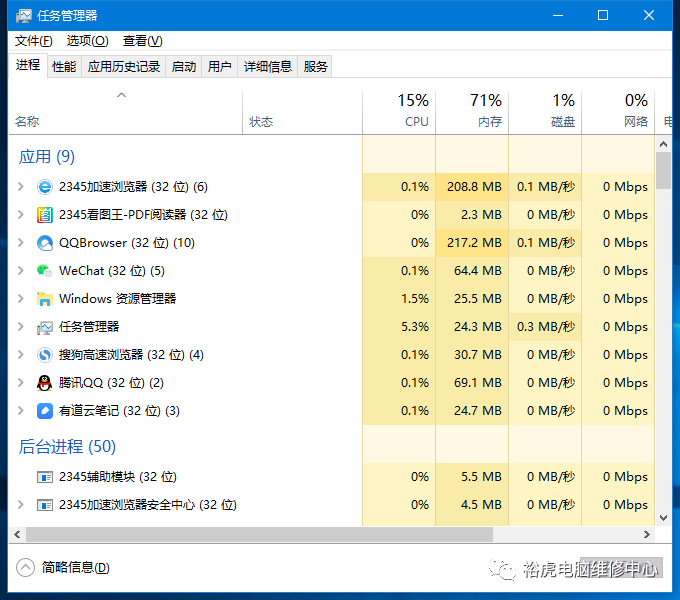Click the horizontal scrollbar thumb
The image size is (680, 600).
tap(259, 535)
